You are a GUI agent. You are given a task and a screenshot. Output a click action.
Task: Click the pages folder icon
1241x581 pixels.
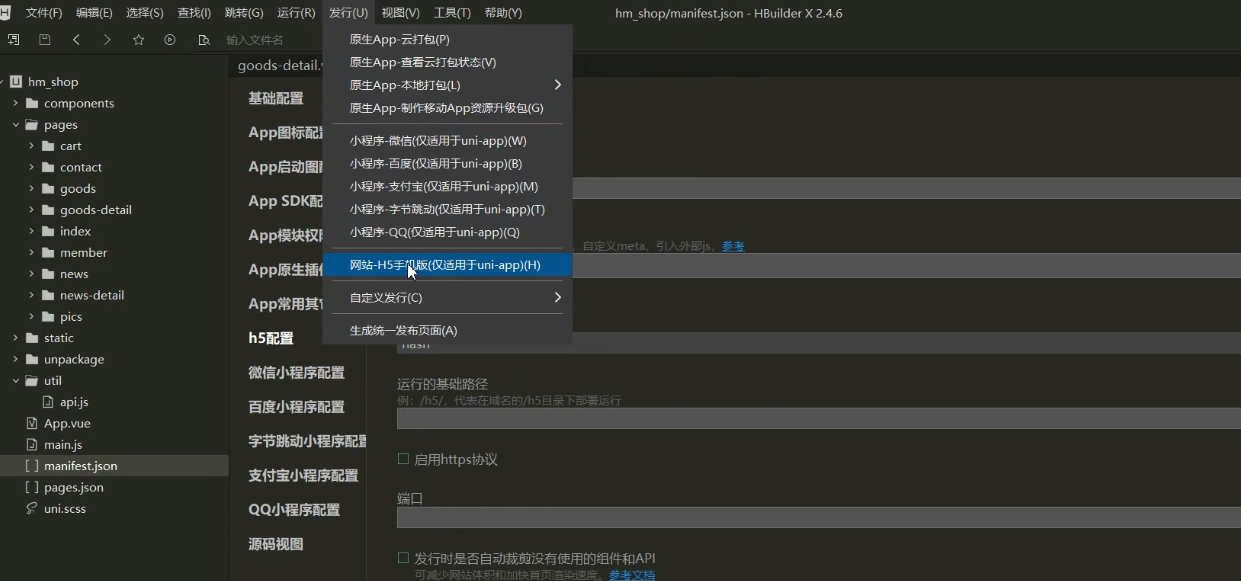32,125
